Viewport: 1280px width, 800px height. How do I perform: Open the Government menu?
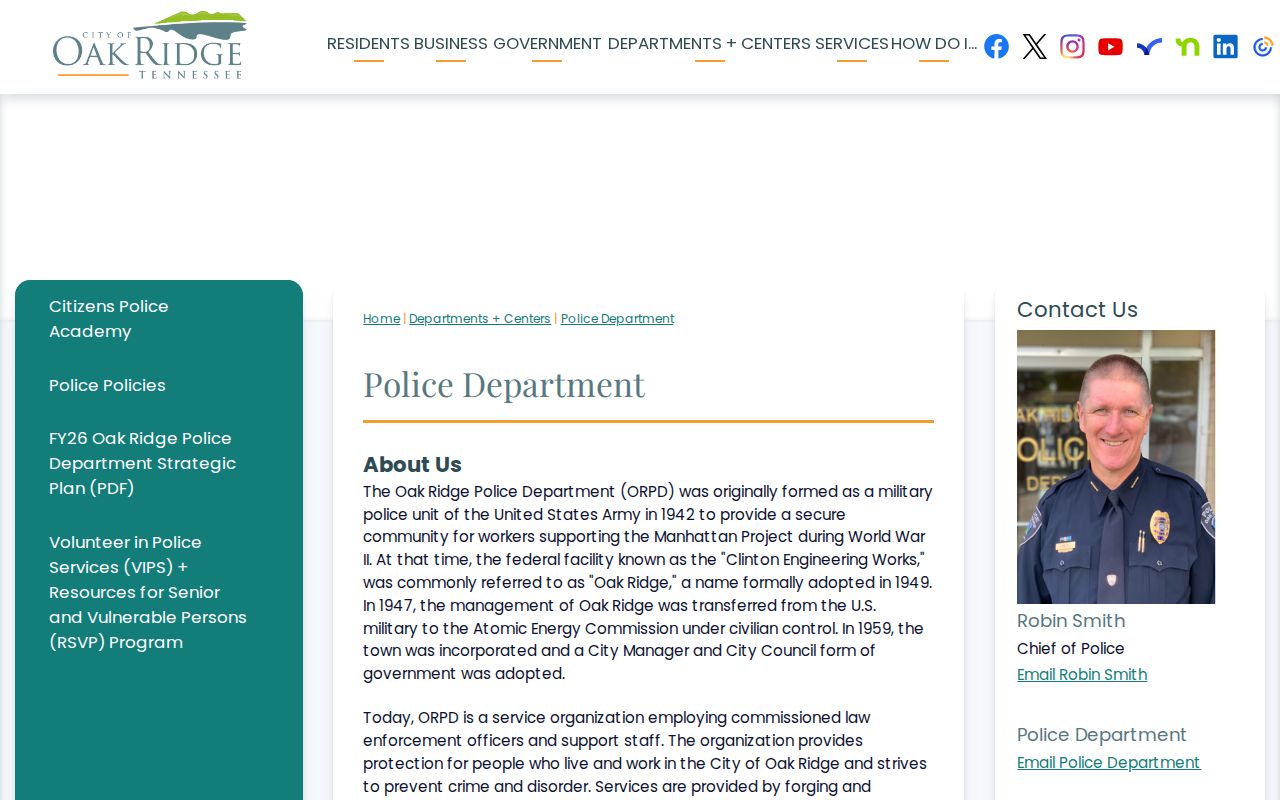[547, 44]
